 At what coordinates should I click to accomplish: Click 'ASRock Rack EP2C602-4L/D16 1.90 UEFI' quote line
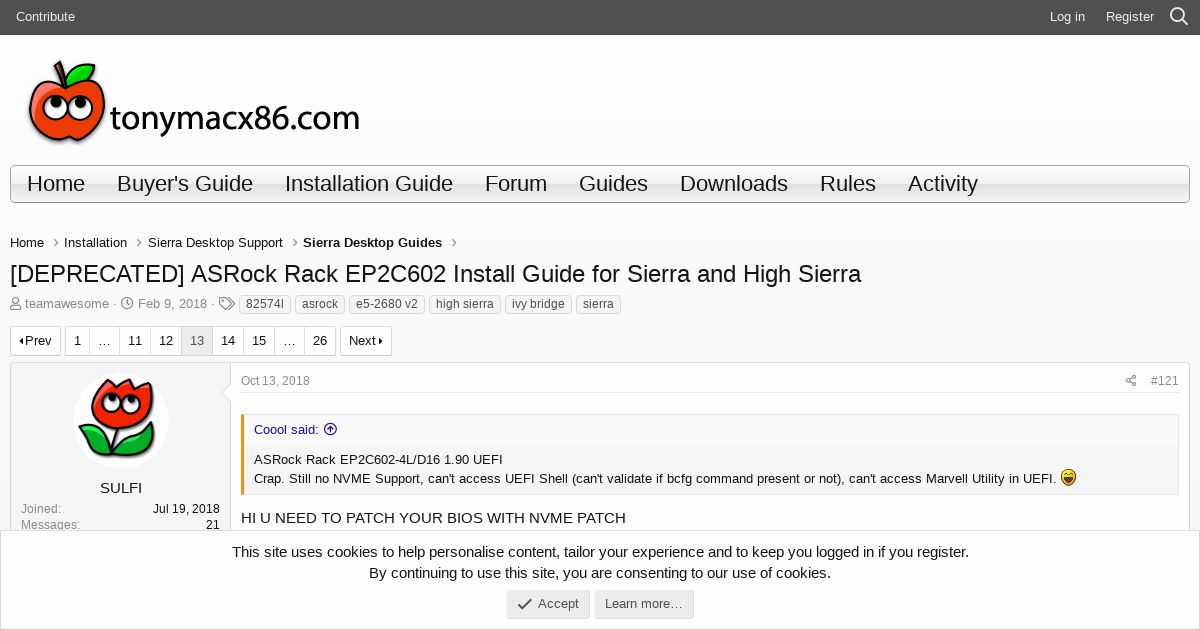pos(378,460)
